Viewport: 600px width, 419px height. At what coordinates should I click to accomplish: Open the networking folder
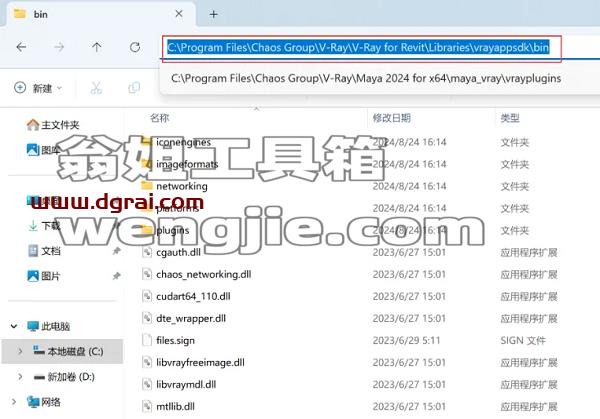point(182,186)
